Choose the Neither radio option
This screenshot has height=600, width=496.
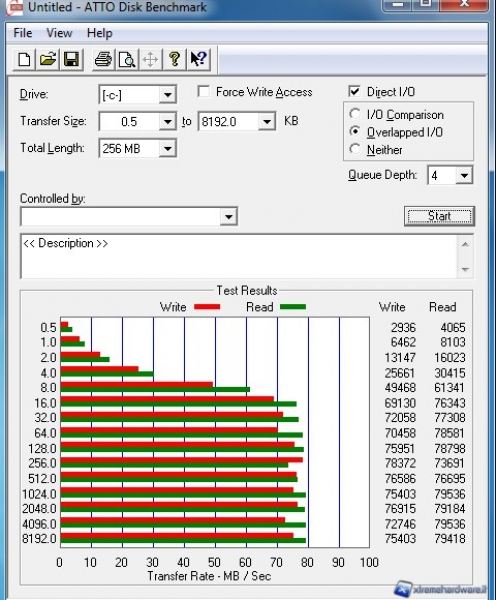point(355,148)
